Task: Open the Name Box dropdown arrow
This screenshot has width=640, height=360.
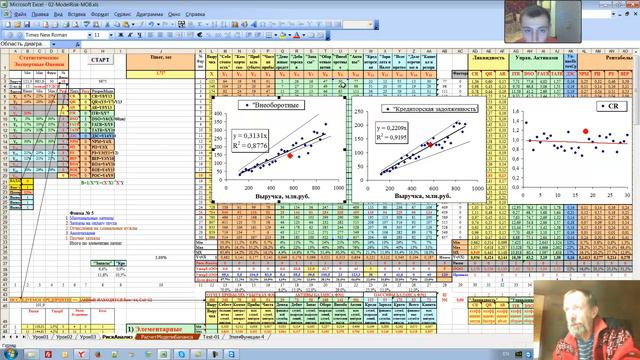Action: point(54,44)
